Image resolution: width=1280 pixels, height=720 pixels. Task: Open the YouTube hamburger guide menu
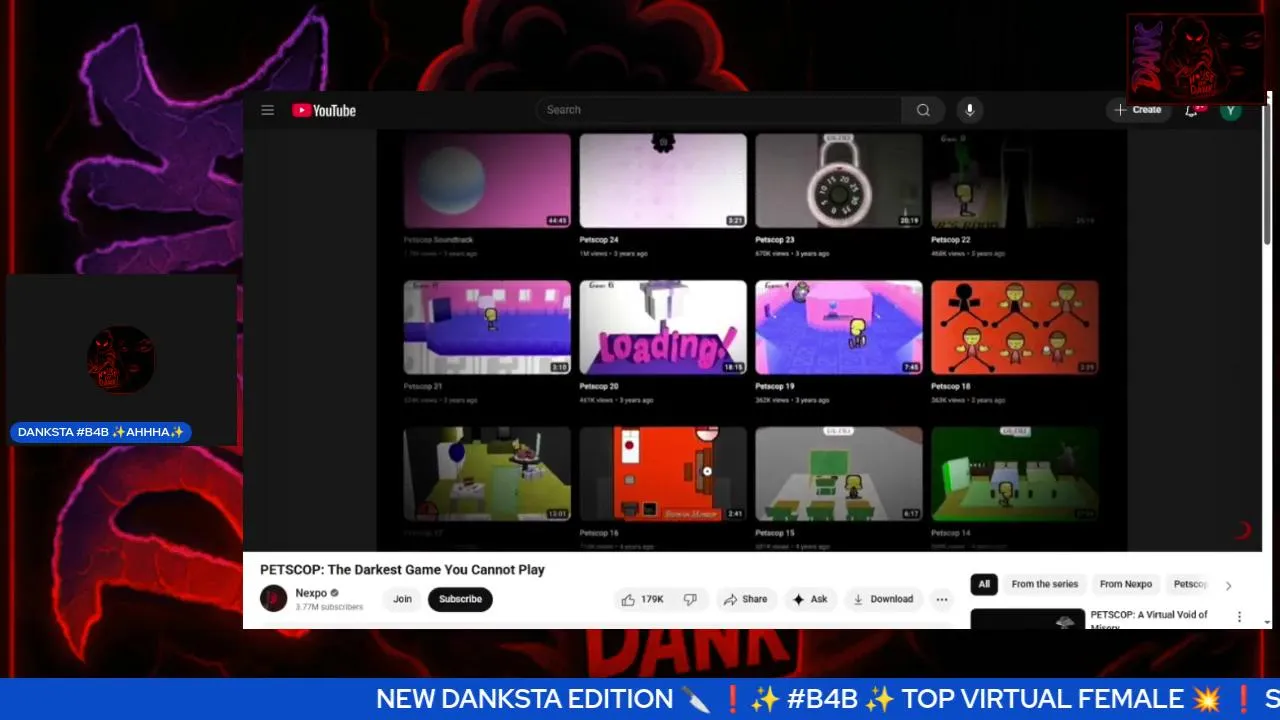tap(267, 110)
